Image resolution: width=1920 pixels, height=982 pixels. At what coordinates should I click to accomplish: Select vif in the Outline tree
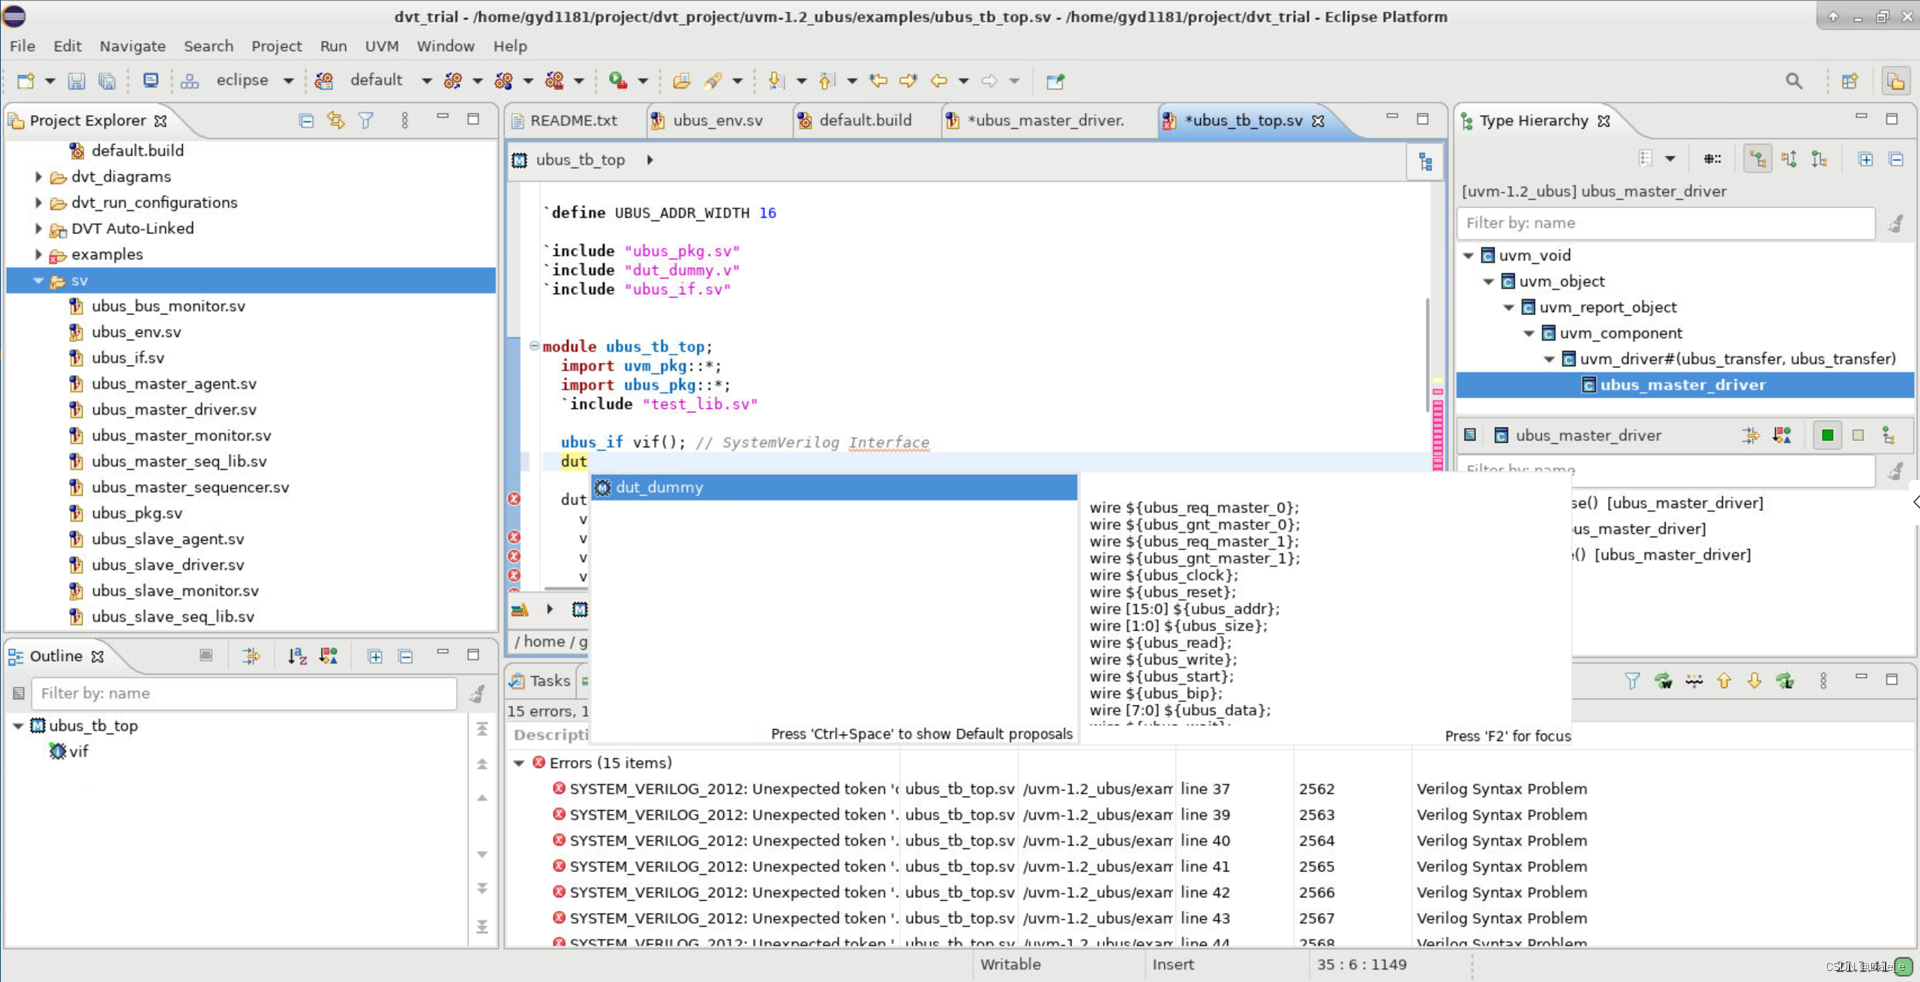pyautogui.click(x=78, y=752)
